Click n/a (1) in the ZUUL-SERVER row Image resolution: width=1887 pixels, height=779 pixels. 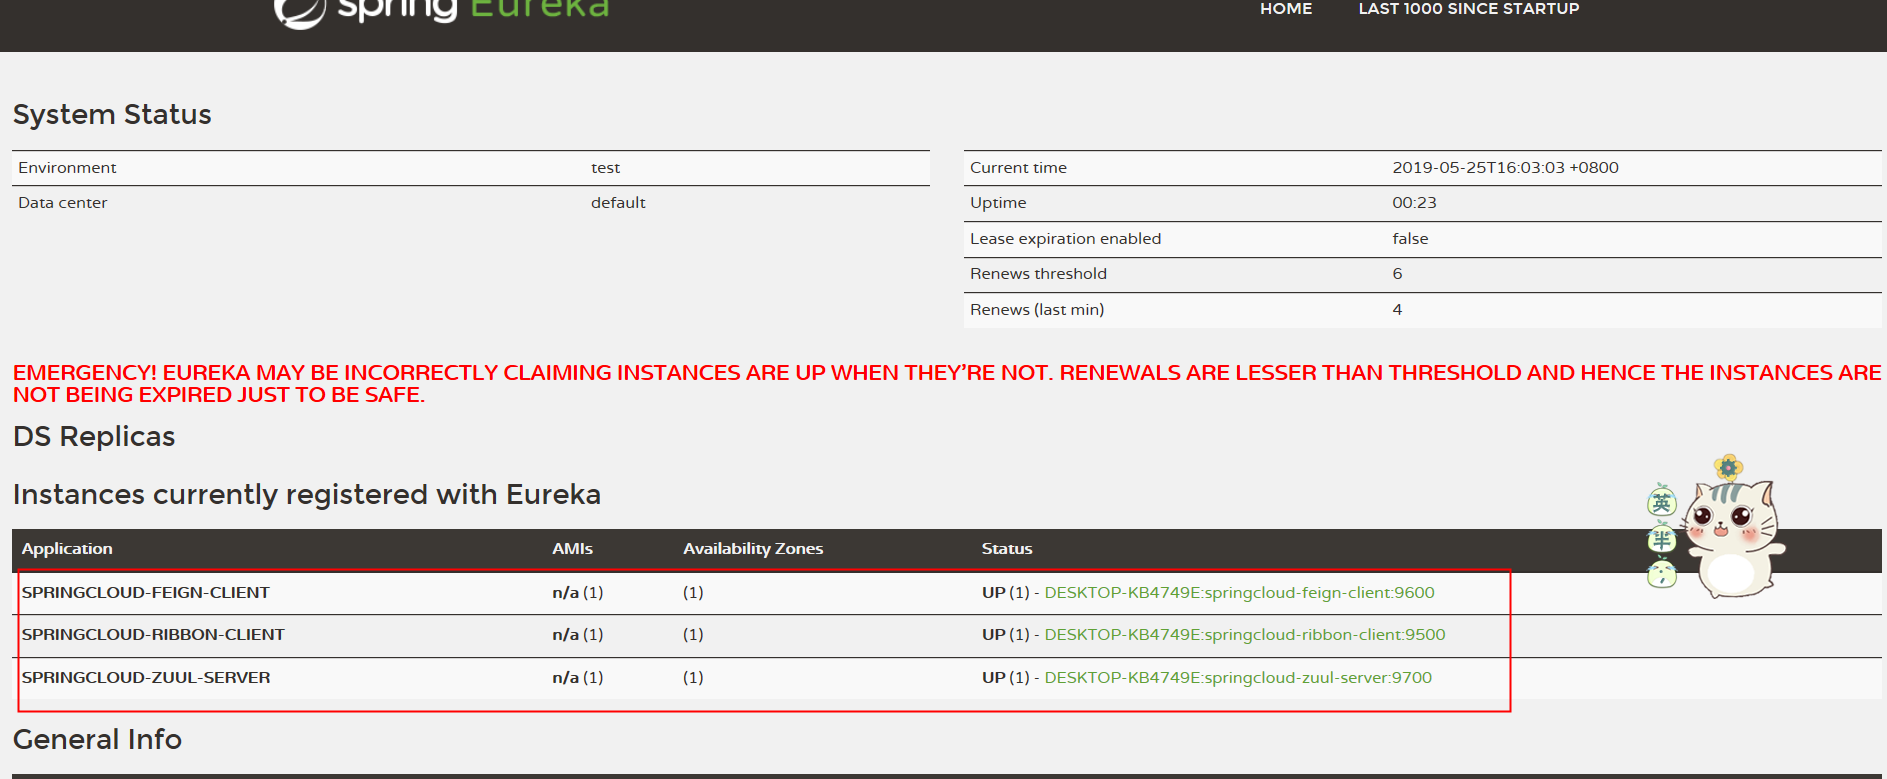click(x=578, y=677)
